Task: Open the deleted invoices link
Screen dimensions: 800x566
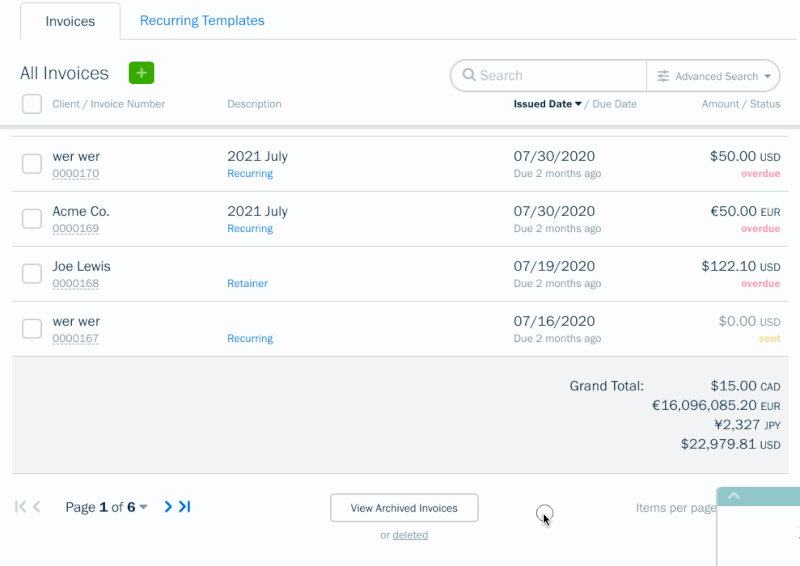Action: click(410, 535)
